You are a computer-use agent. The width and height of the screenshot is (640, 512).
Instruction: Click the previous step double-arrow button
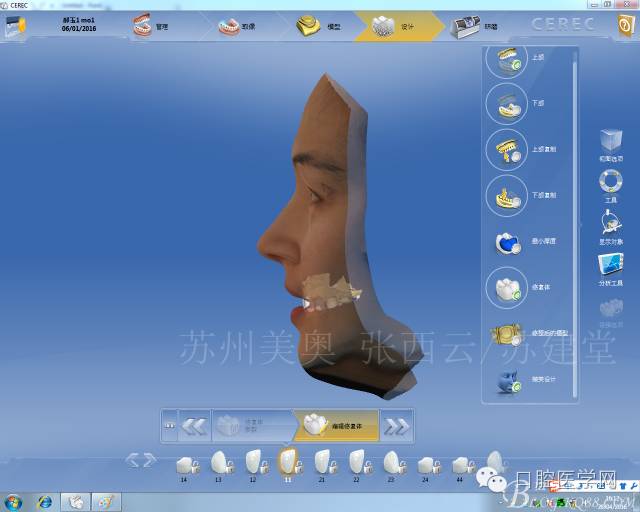pos(194,427)
